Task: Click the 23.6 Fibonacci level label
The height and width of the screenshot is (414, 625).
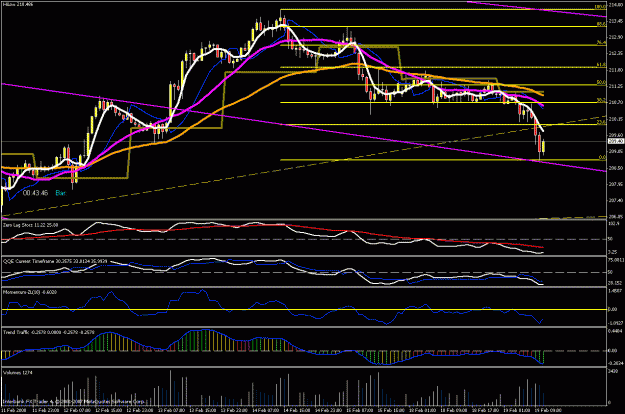Action: pos(601,122)
